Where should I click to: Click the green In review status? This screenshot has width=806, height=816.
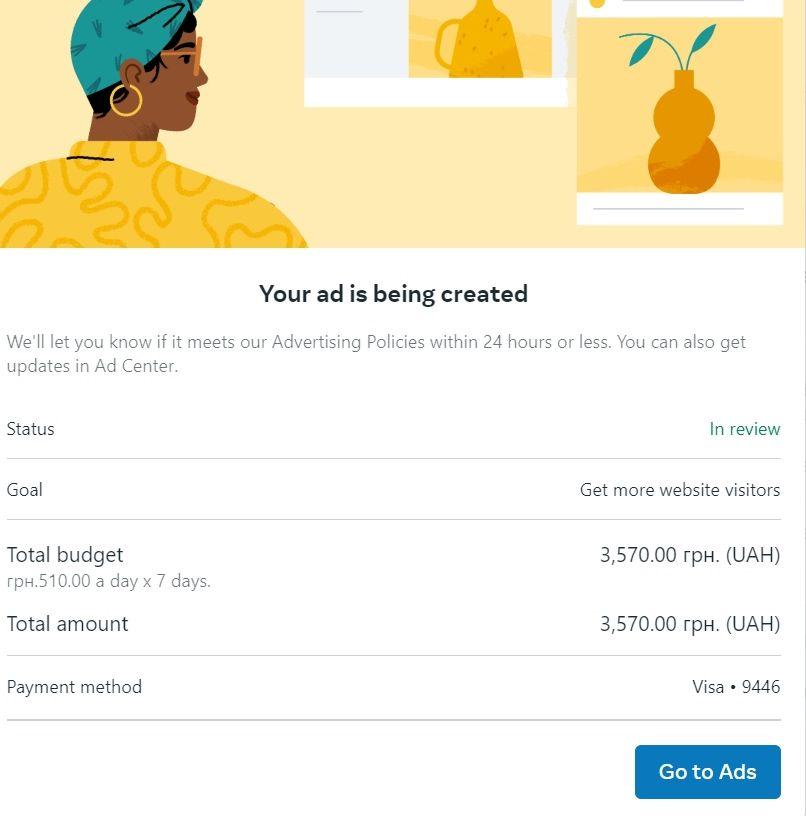(x=744, y=429)
